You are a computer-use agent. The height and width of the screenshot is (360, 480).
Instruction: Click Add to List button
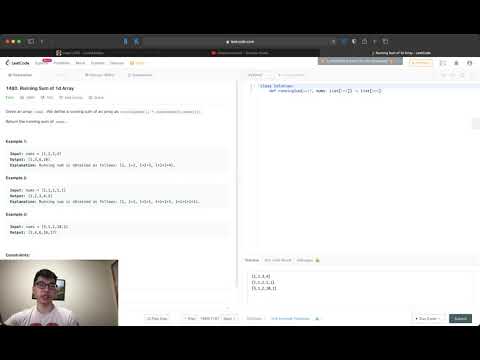pyautogui.click(x=71, y=98)
